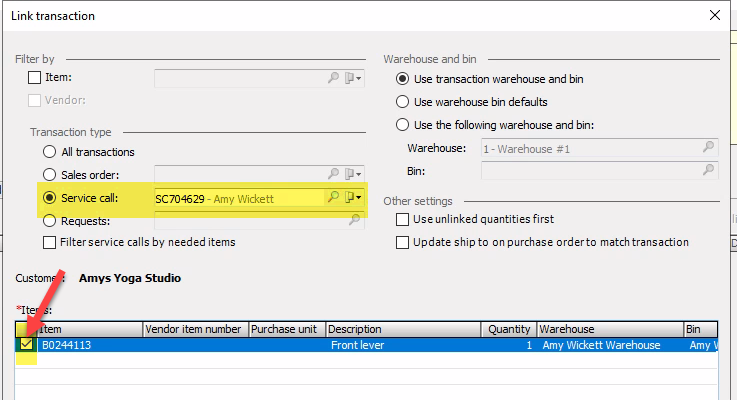Select the All transactions radio button
Viewport: 737px width, 400px height.
click(49, 152)
